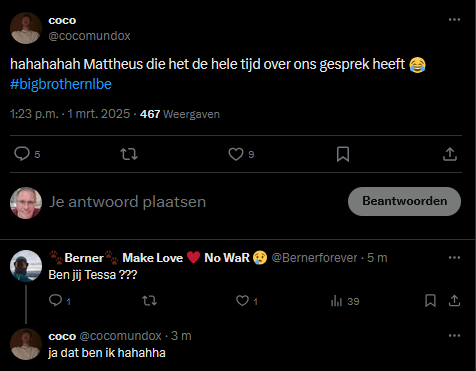This screenshot has width=476, height=371.
Task: Bookmark Berner's reply
Action: point(430,301)
